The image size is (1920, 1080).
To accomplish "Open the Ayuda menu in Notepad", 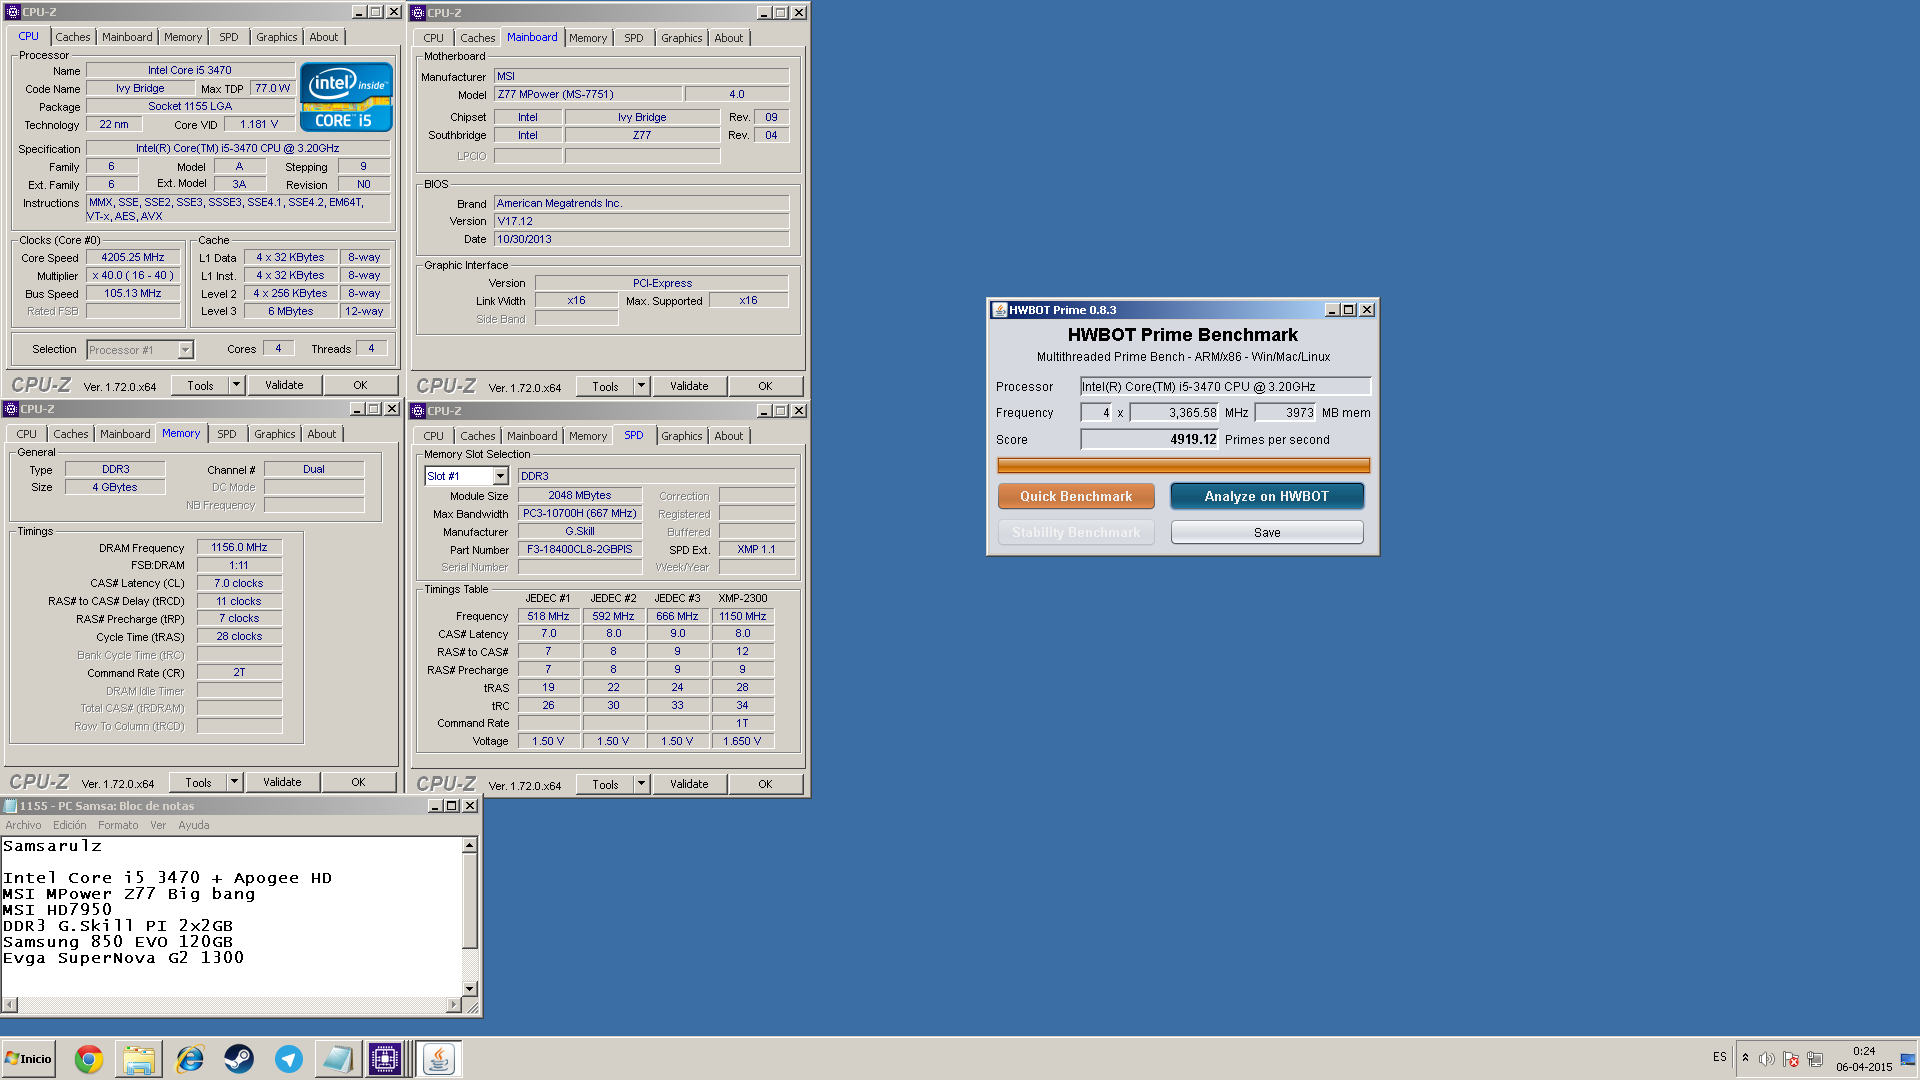I will click(x=194, y=825).
